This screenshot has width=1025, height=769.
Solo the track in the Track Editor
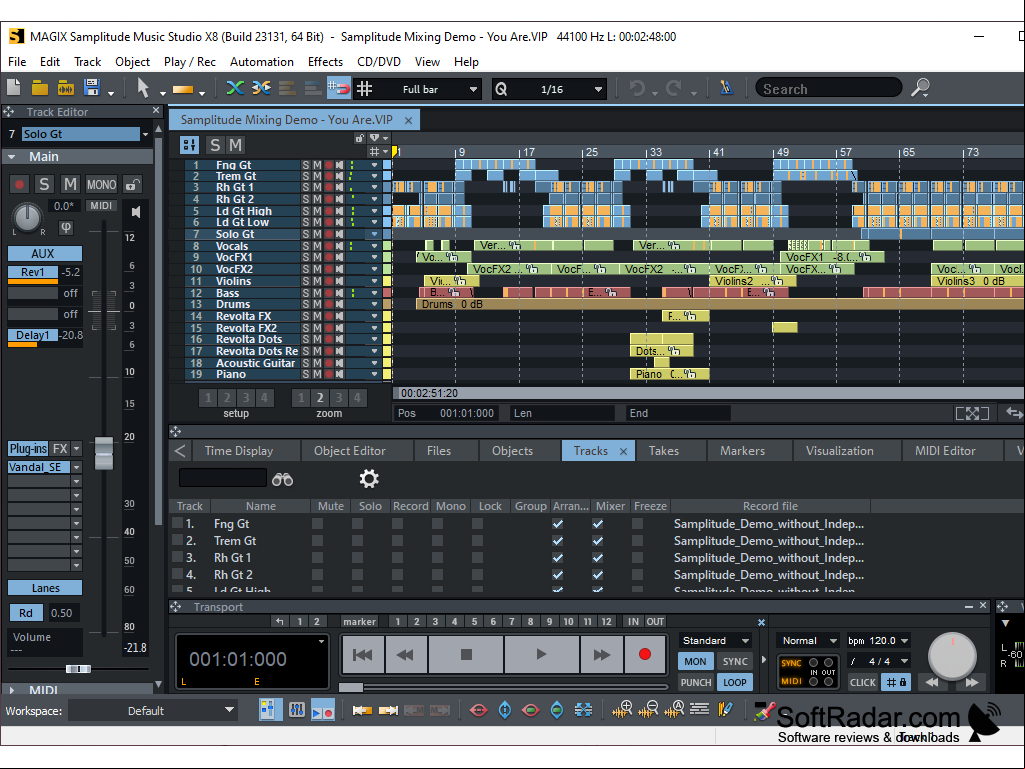(x=44, y=184)
